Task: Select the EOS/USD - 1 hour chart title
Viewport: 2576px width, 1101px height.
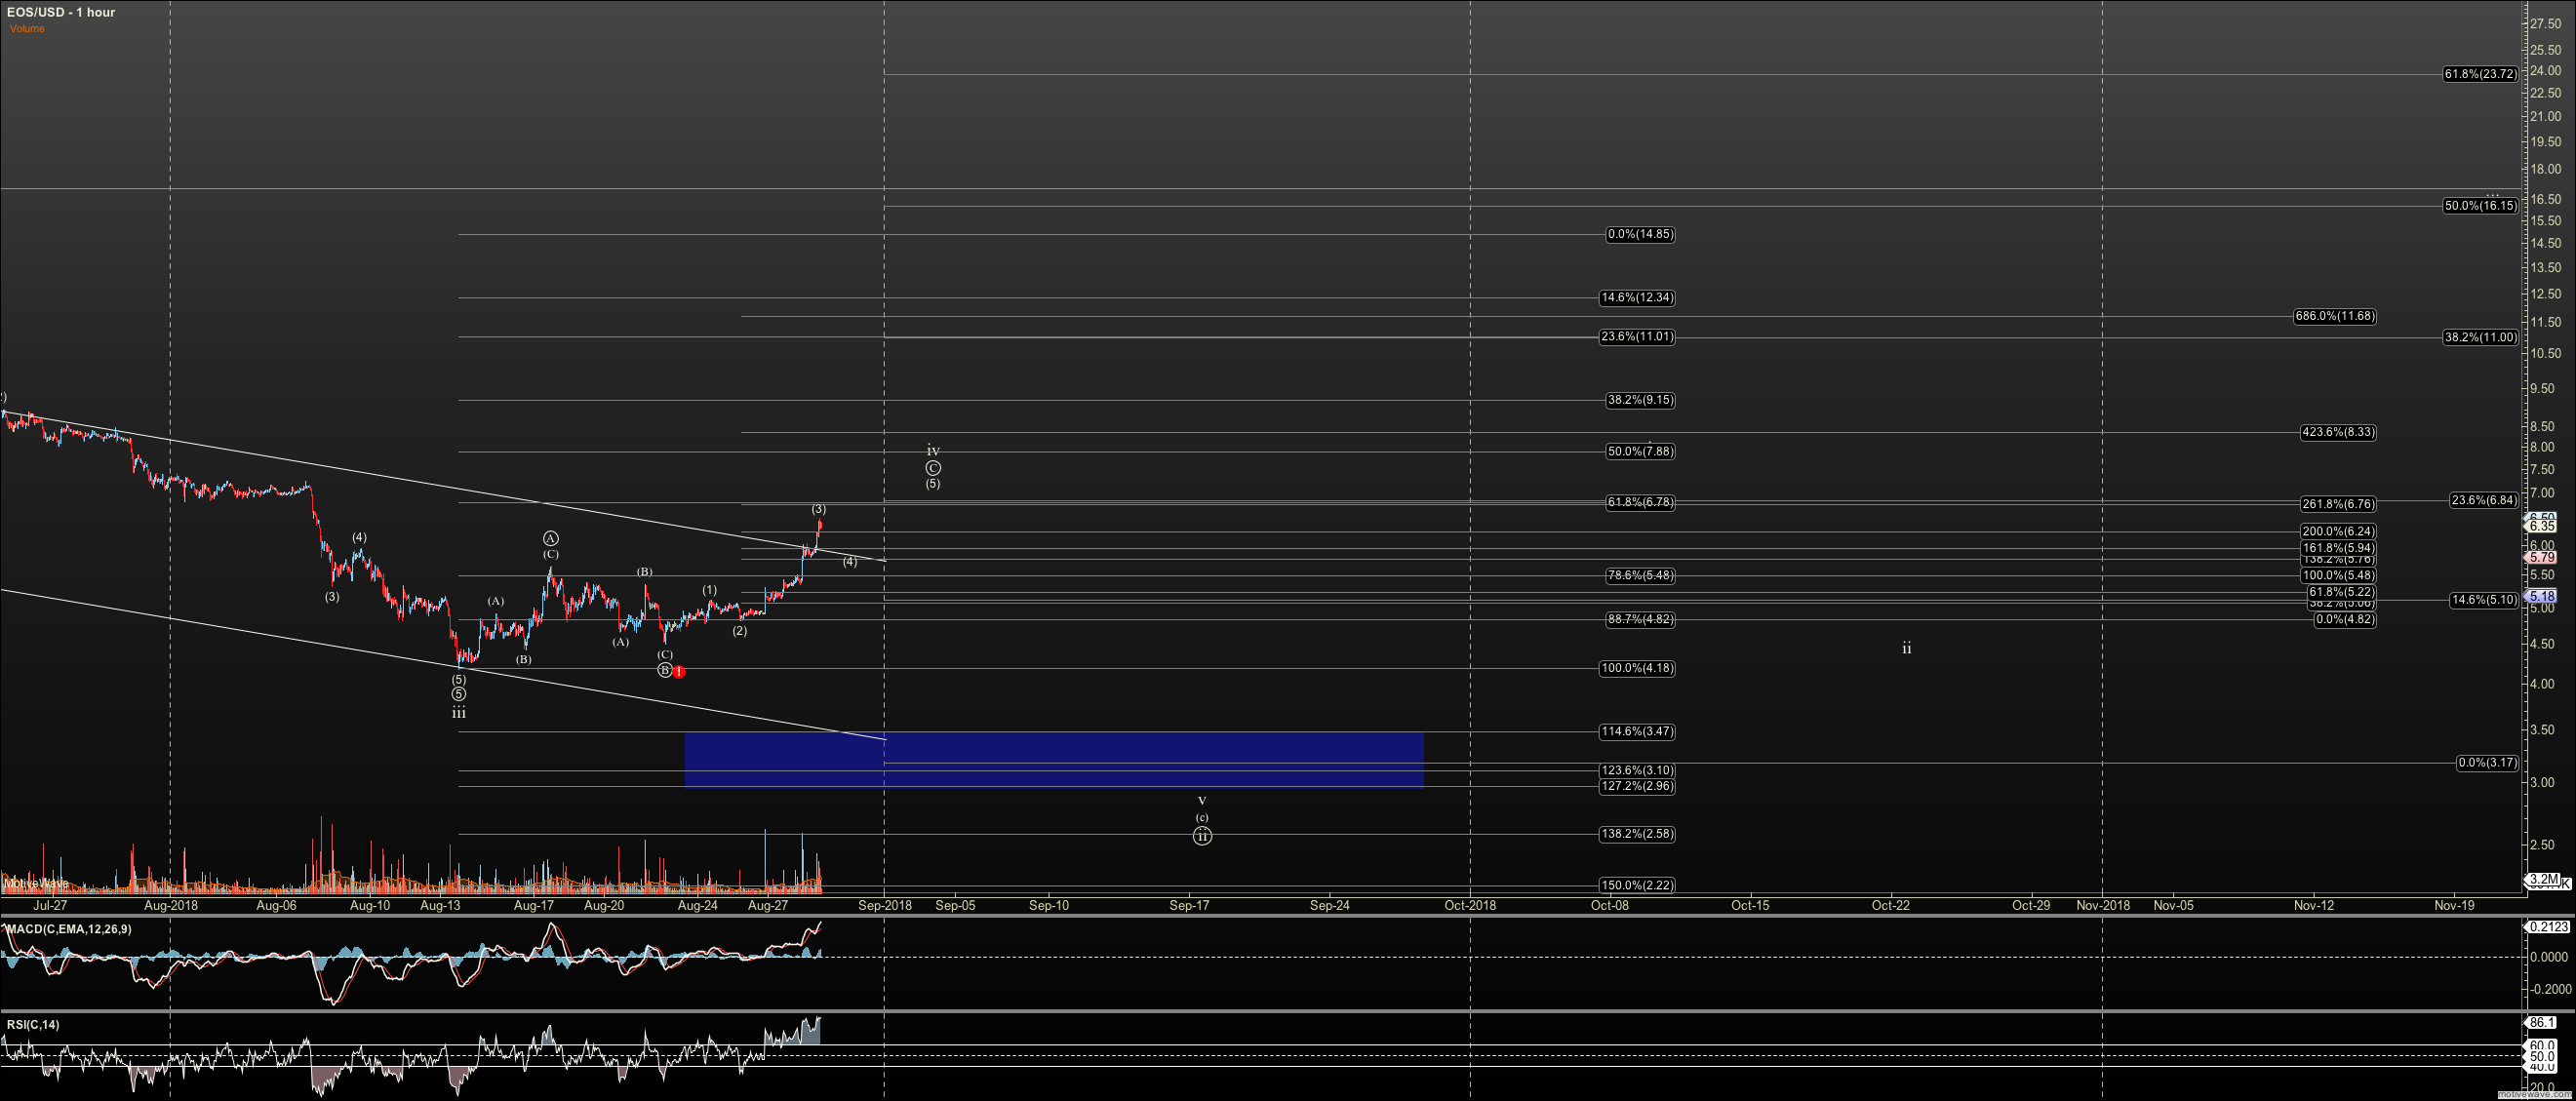Action: point(63,12)
